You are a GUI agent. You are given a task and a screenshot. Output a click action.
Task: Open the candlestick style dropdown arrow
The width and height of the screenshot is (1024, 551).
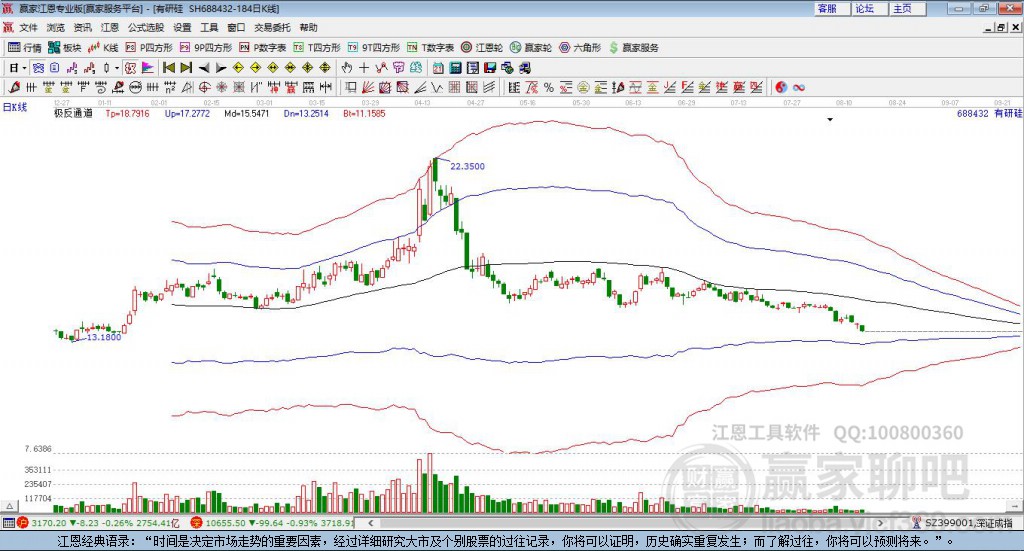(117, 69)
